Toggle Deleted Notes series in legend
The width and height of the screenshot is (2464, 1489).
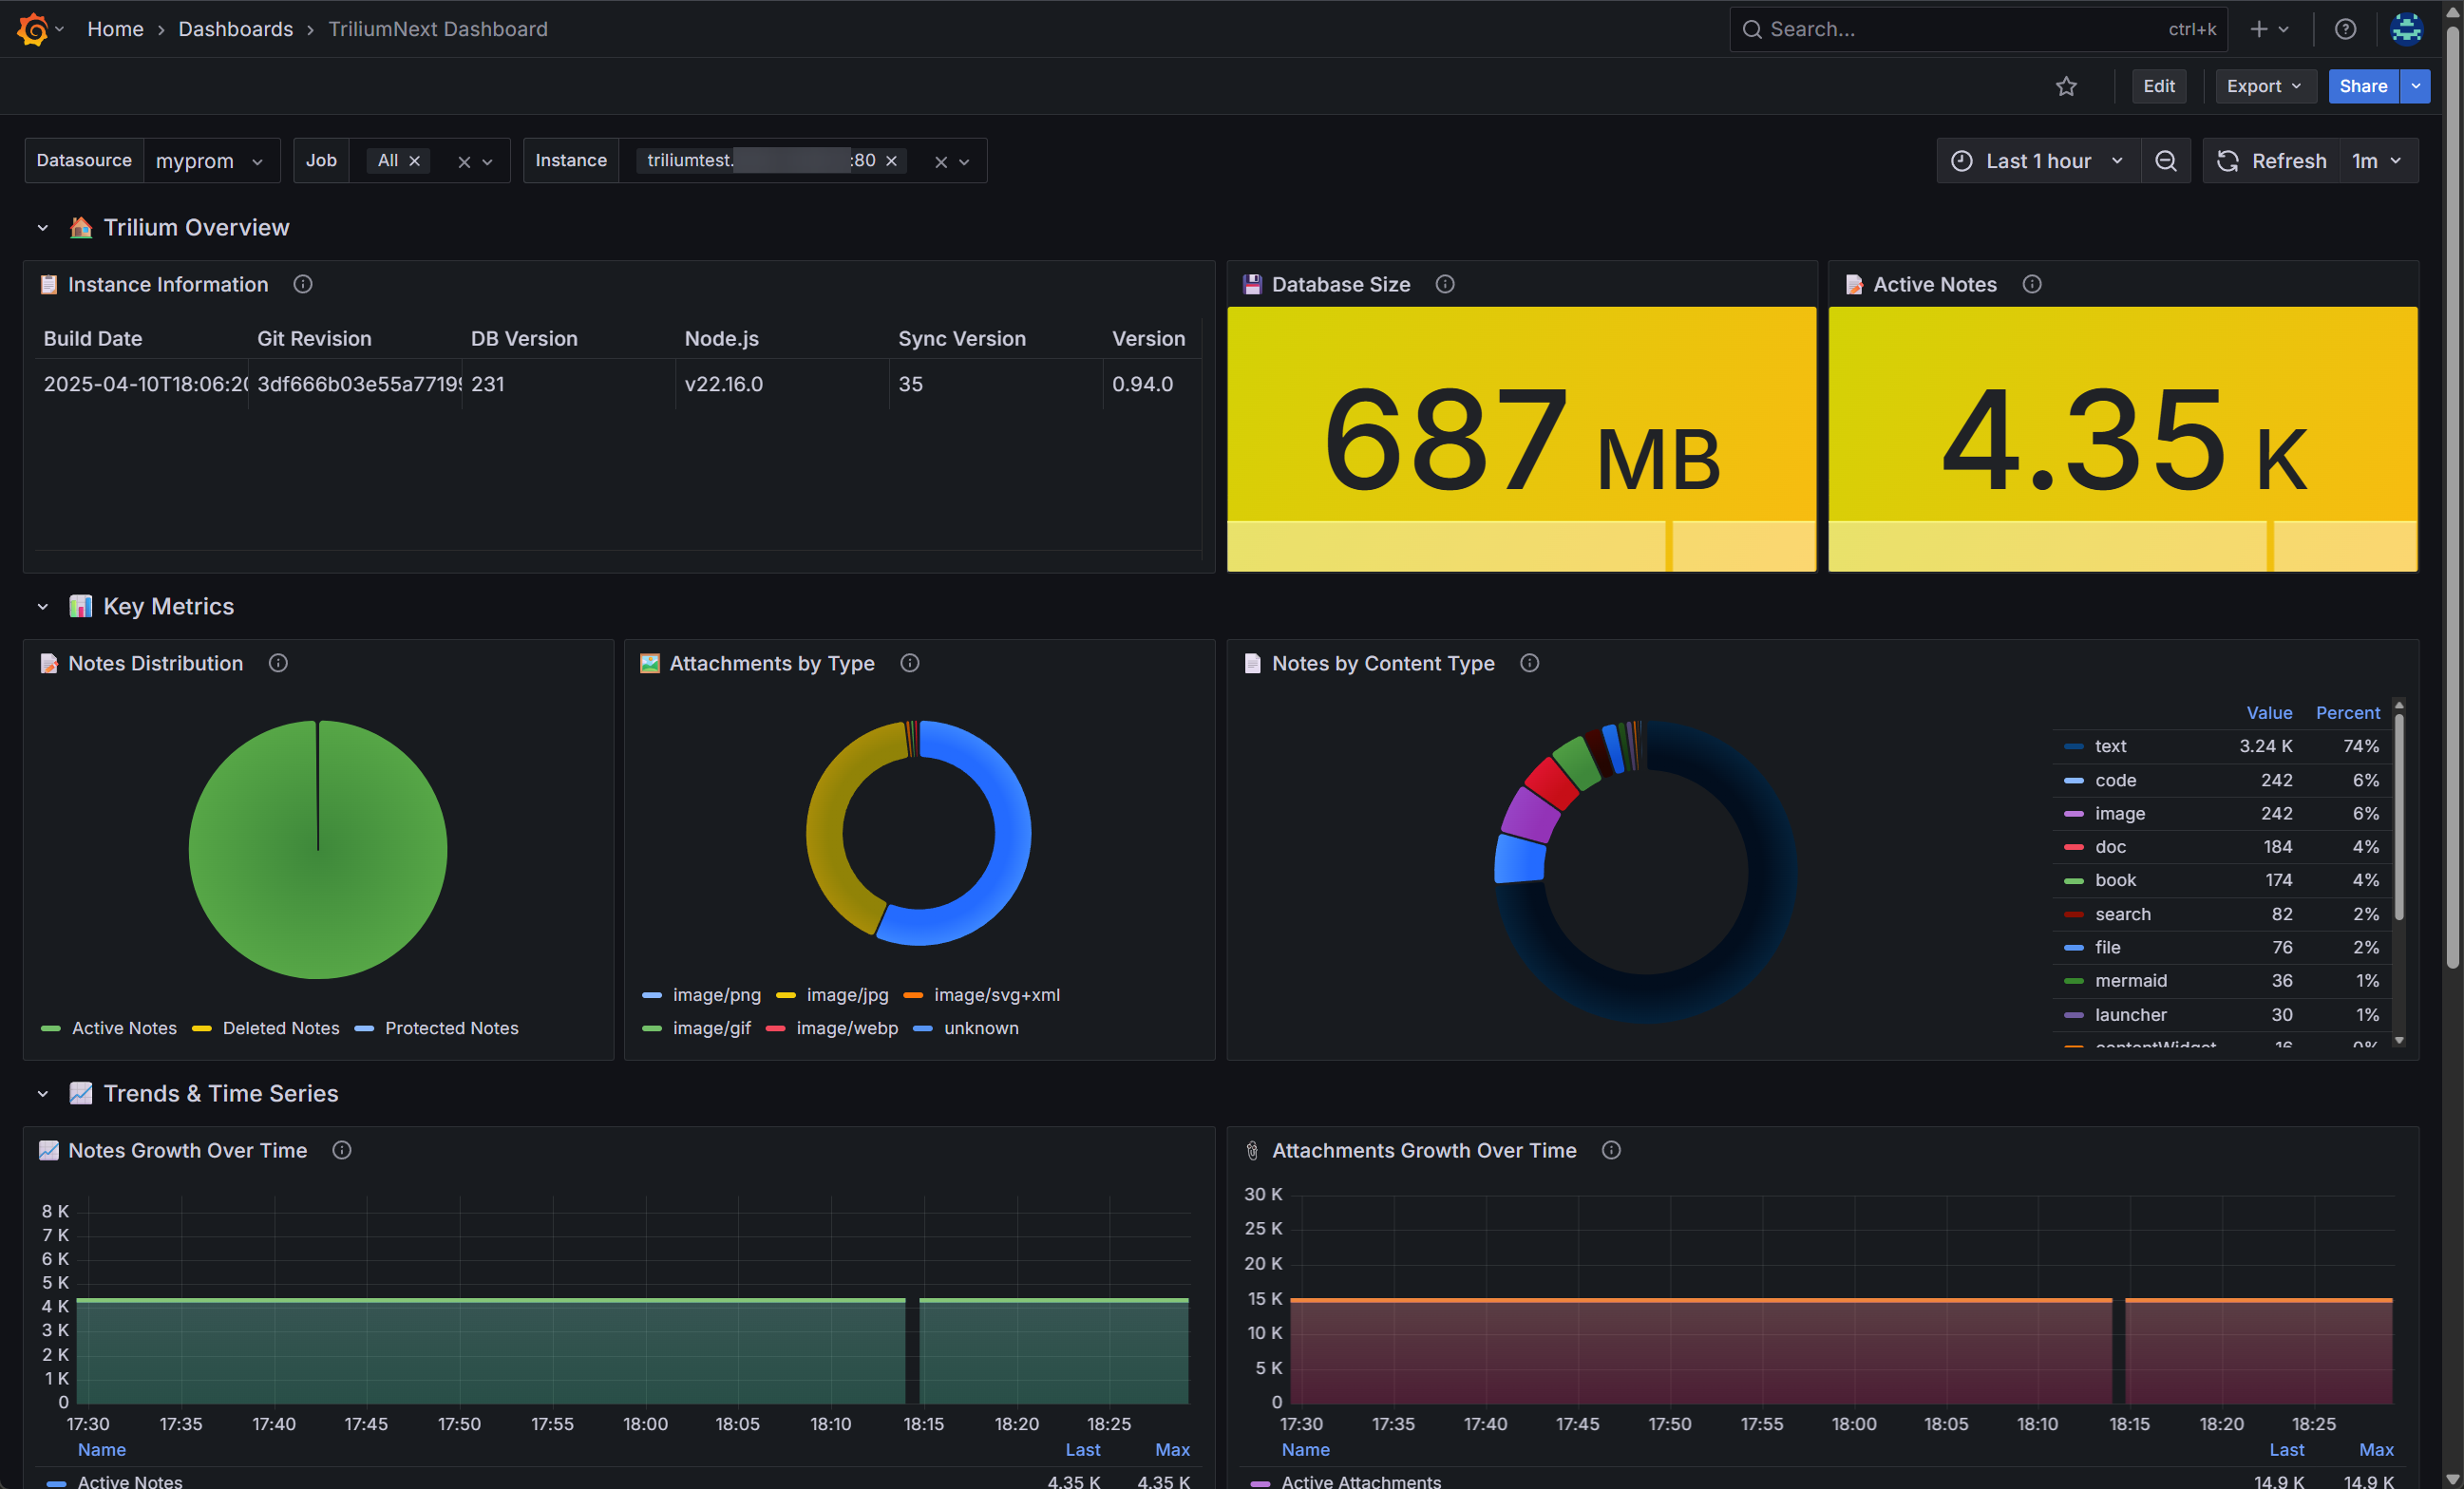pos(280,1028)
